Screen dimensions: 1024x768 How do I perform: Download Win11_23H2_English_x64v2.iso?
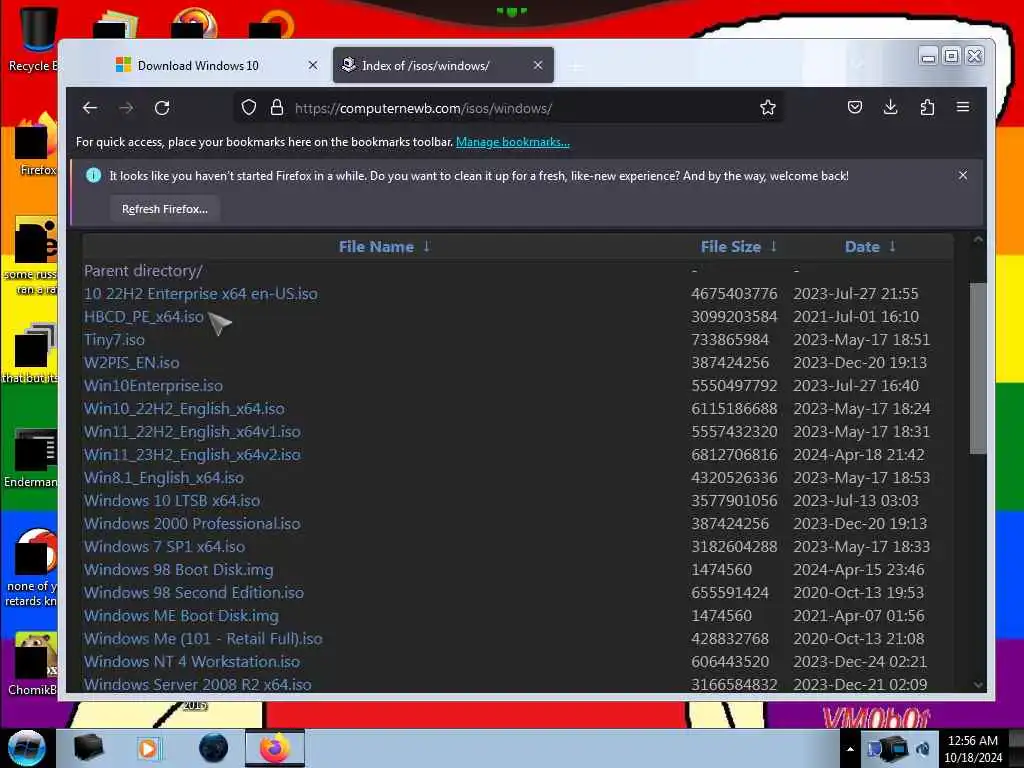tap(192, 455)
